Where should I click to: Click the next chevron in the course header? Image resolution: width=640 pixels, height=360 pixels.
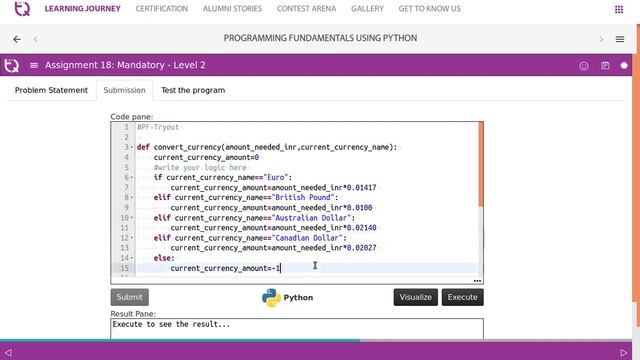click(601, 39)
